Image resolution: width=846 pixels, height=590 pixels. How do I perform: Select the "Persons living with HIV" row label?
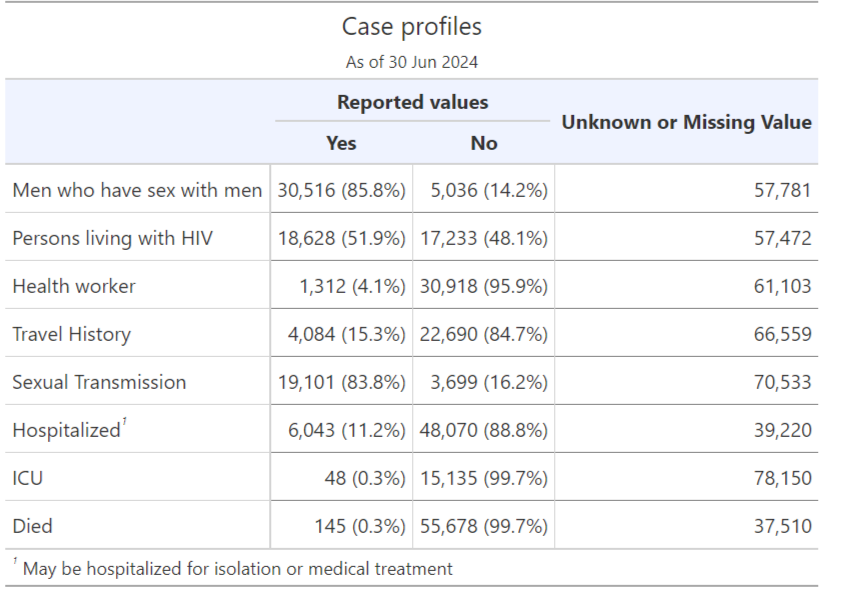(112, 238)
